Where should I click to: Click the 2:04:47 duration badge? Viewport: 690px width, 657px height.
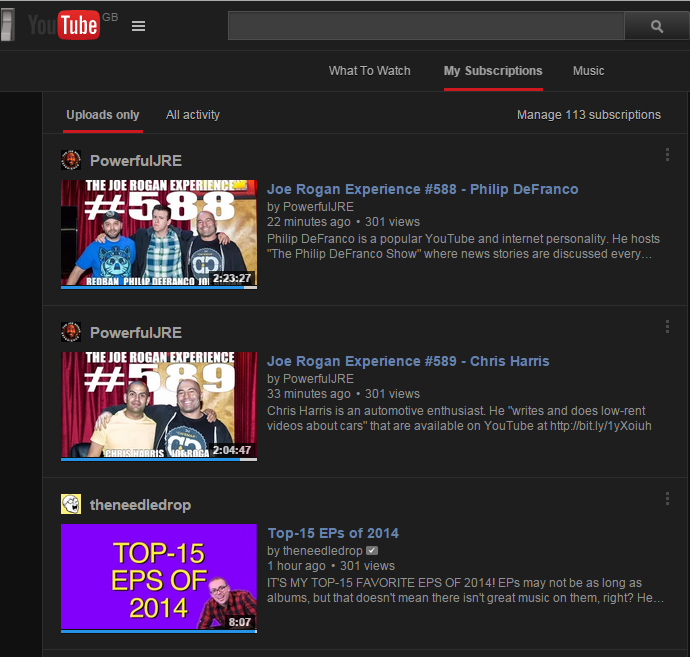232,450
